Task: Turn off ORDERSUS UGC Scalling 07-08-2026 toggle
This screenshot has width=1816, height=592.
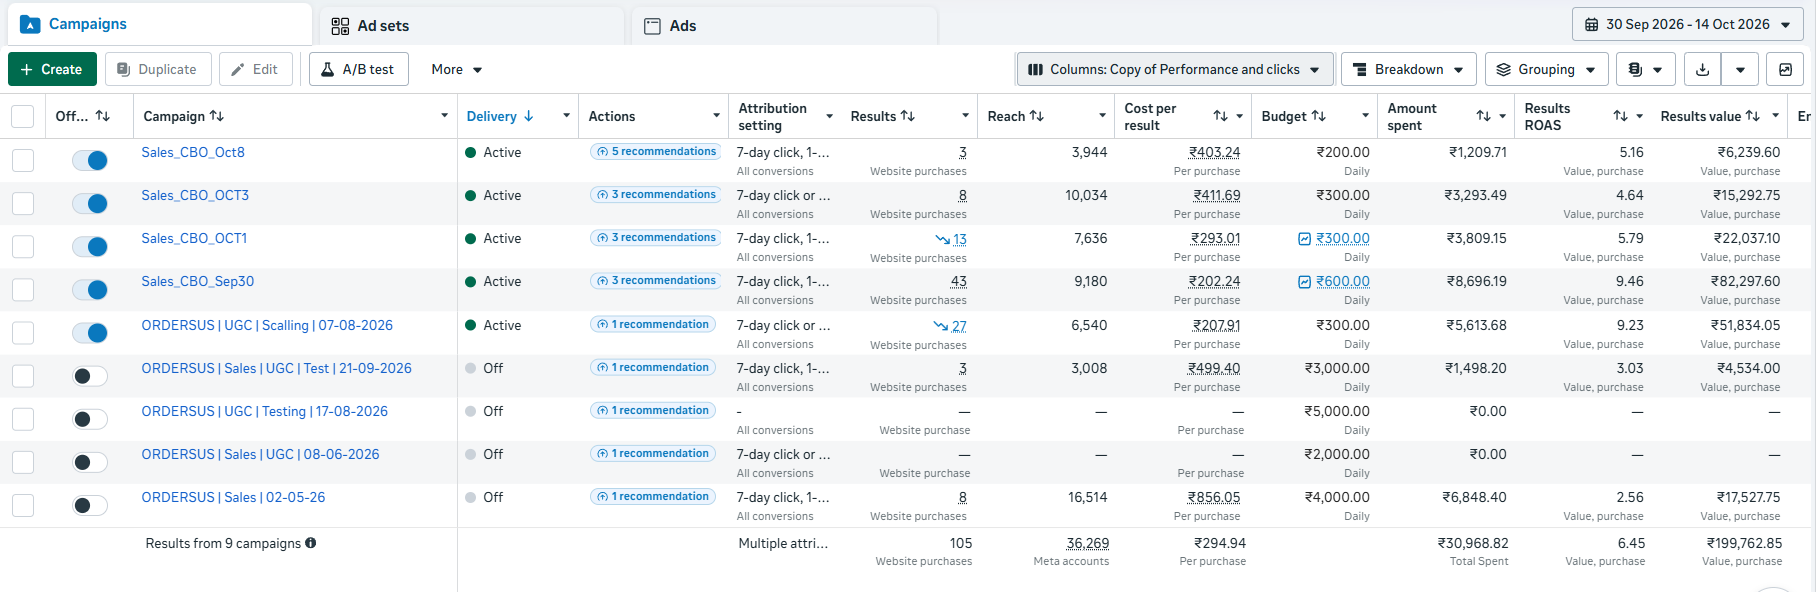Action: 90,332
